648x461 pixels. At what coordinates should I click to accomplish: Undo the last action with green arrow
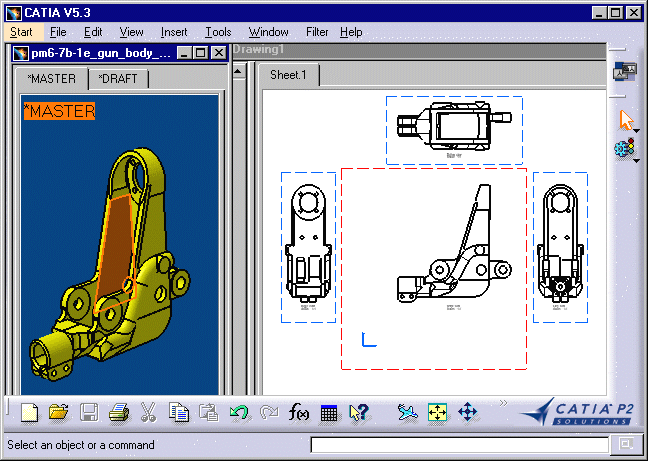239,412
